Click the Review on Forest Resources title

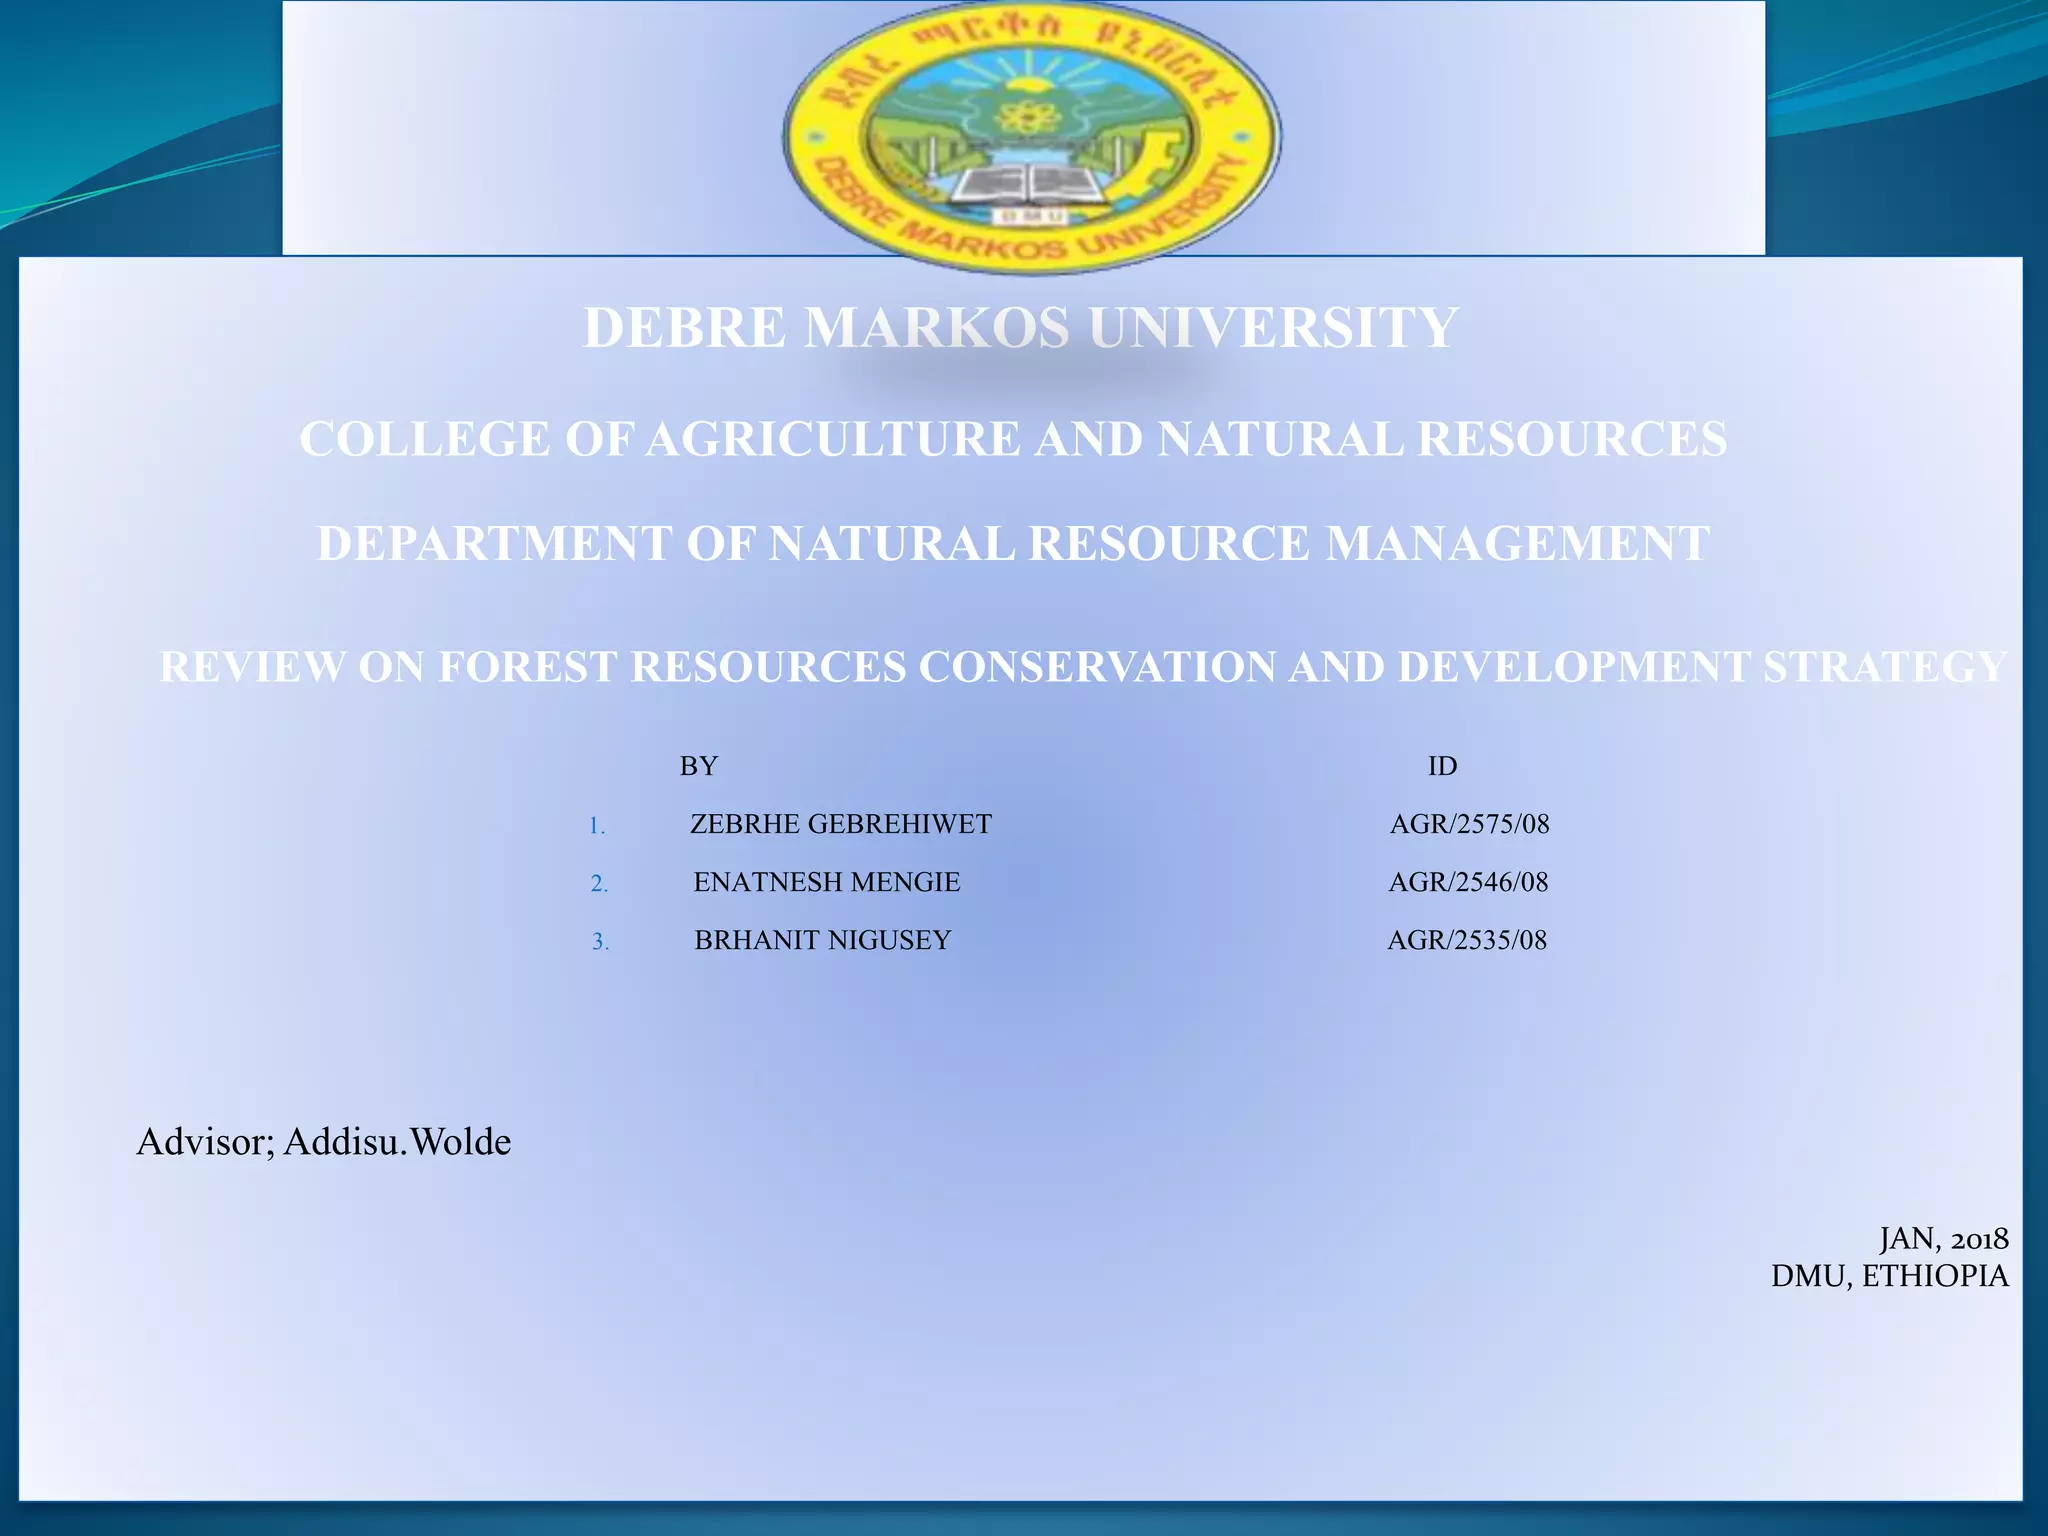[1082, 667]
